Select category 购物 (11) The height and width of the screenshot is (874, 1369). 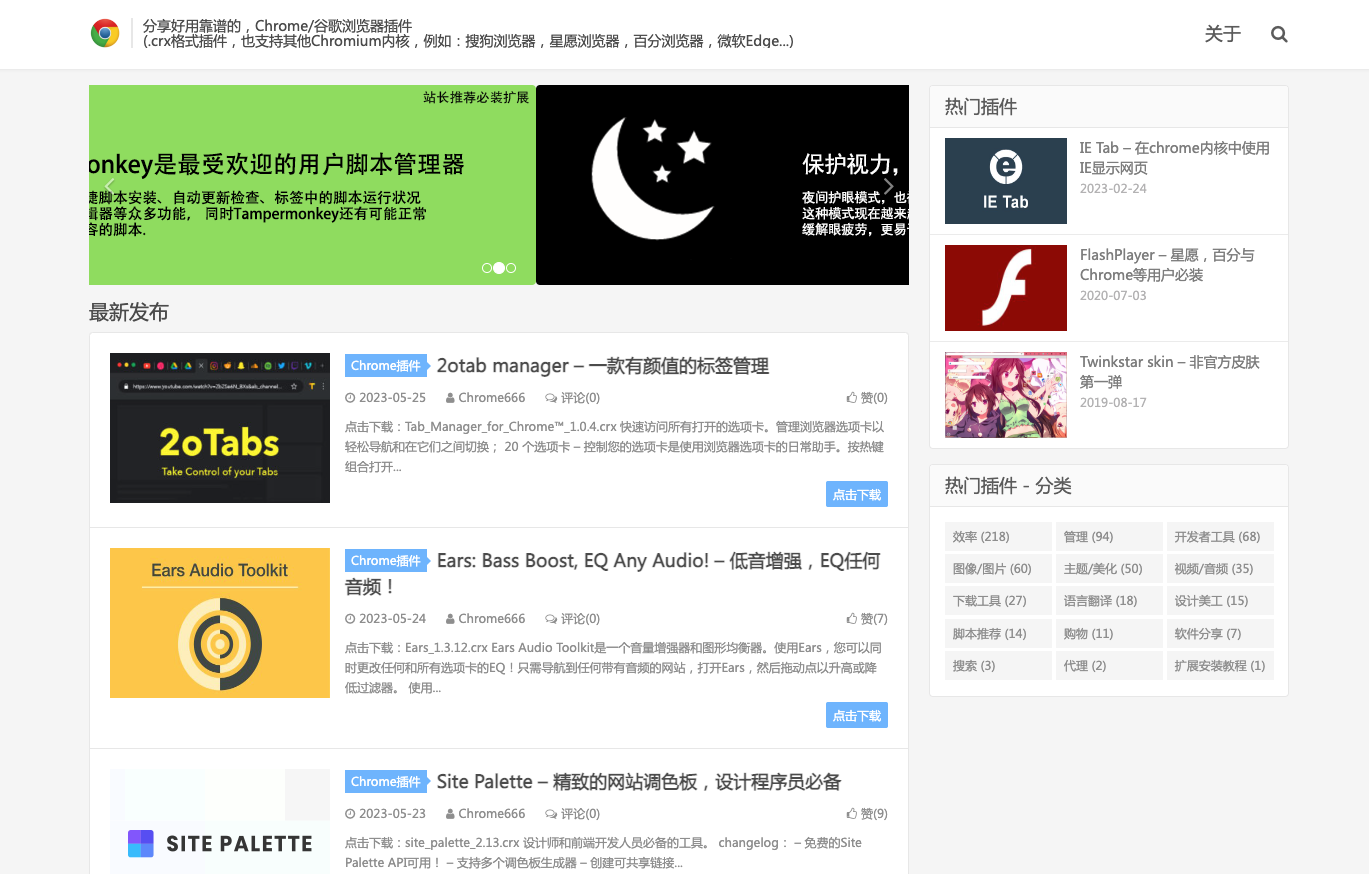coord(1108,634)
